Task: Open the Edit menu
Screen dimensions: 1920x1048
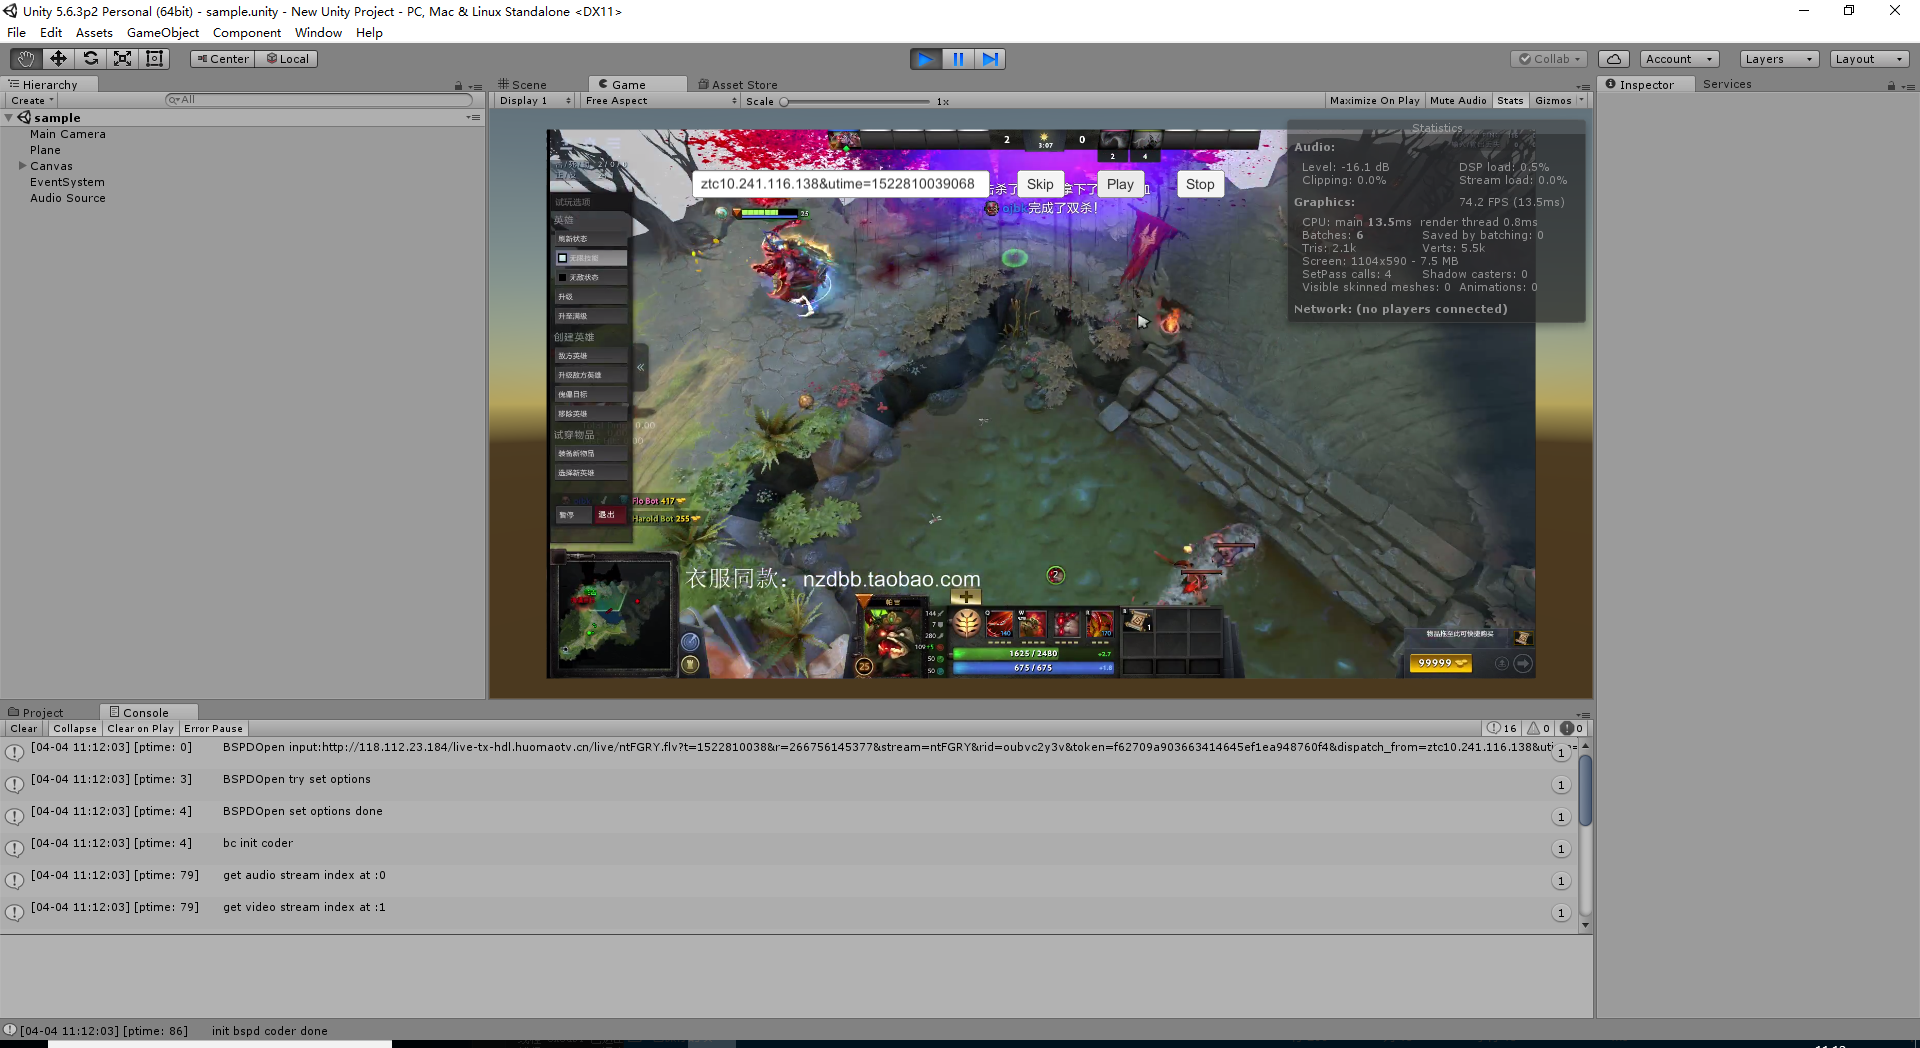Action: tap(51, 33)
